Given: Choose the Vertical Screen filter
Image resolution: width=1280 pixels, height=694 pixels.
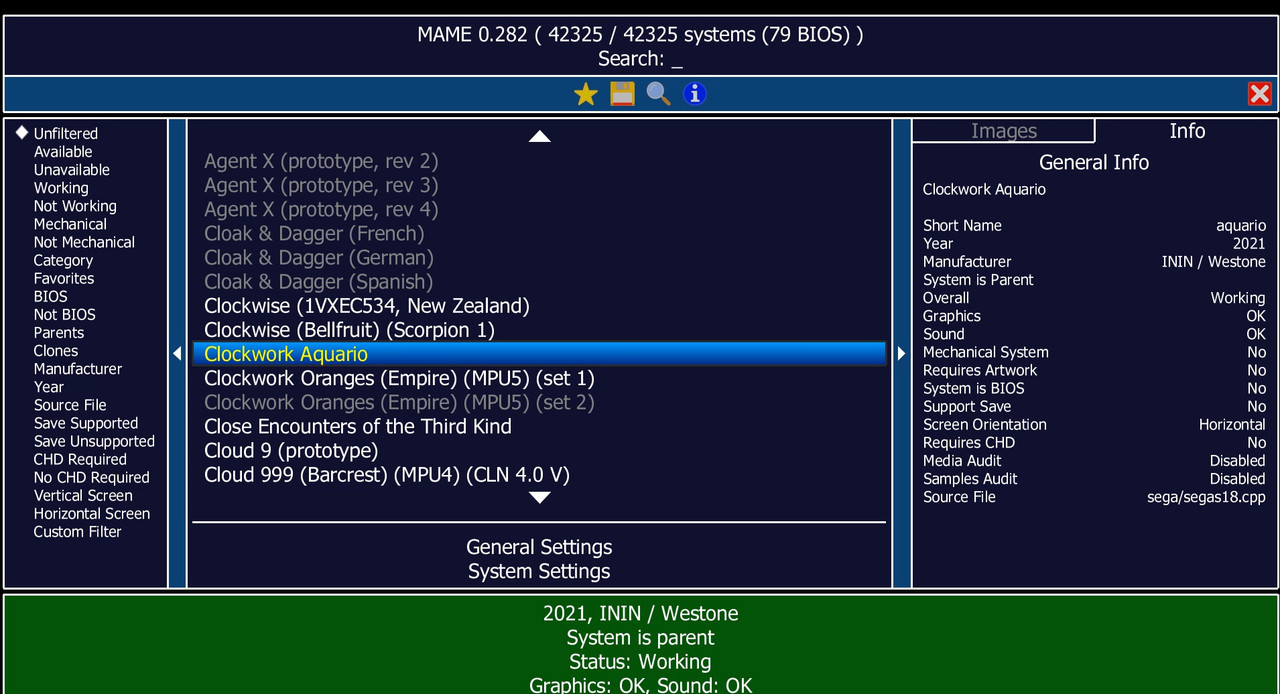Looking at the screenshot, I should tap(83, 495).
